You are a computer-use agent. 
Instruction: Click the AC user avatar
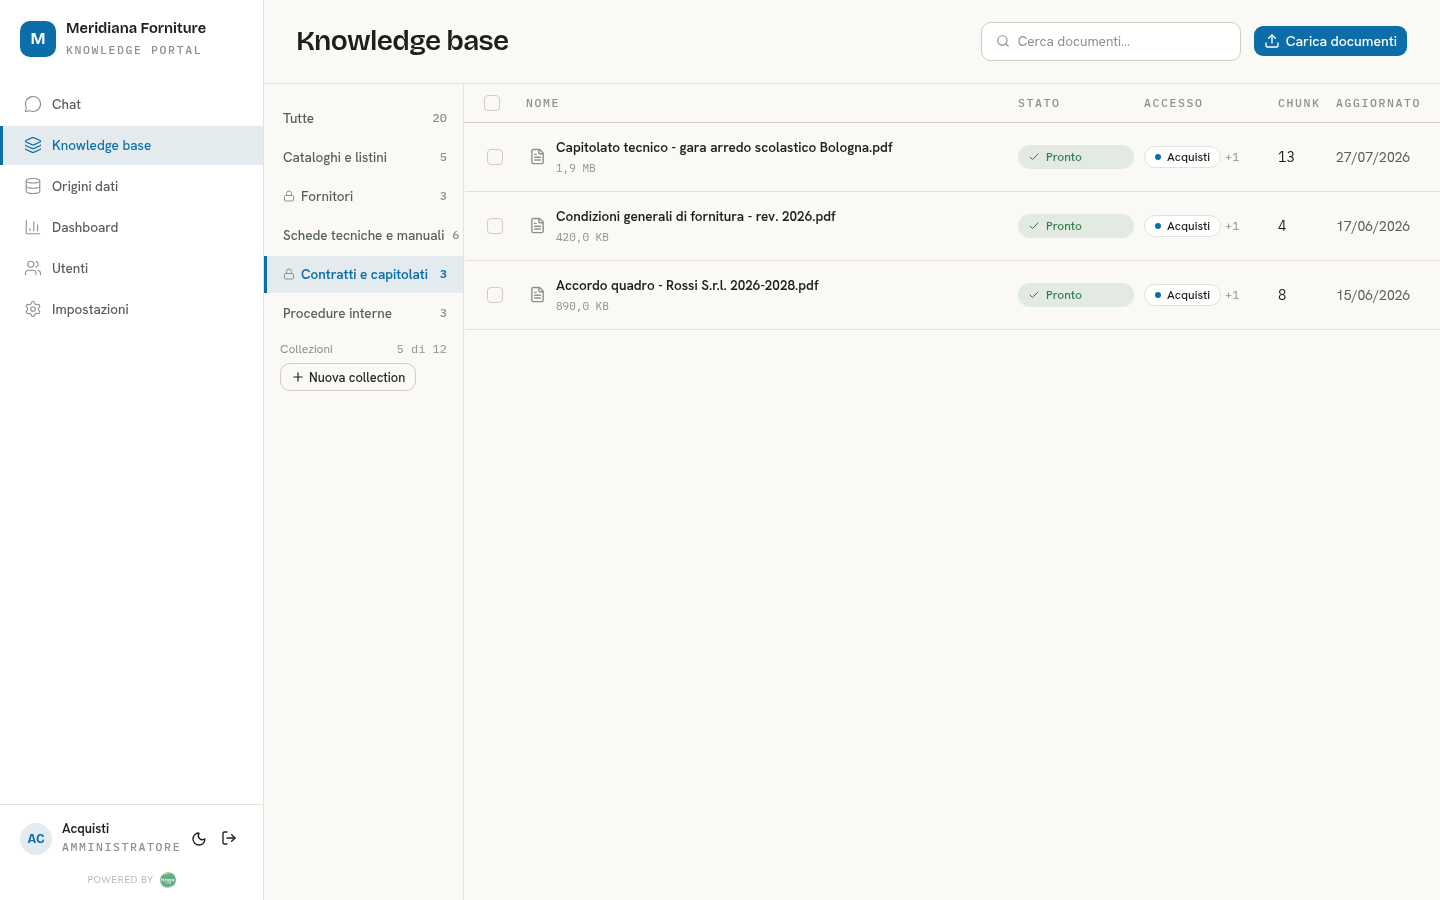tap(36, 839)
